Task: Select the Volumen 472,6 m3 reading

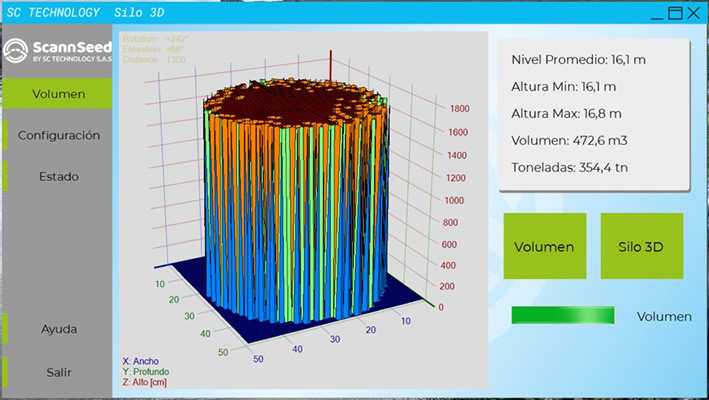Action: click(x=569, y=141)
